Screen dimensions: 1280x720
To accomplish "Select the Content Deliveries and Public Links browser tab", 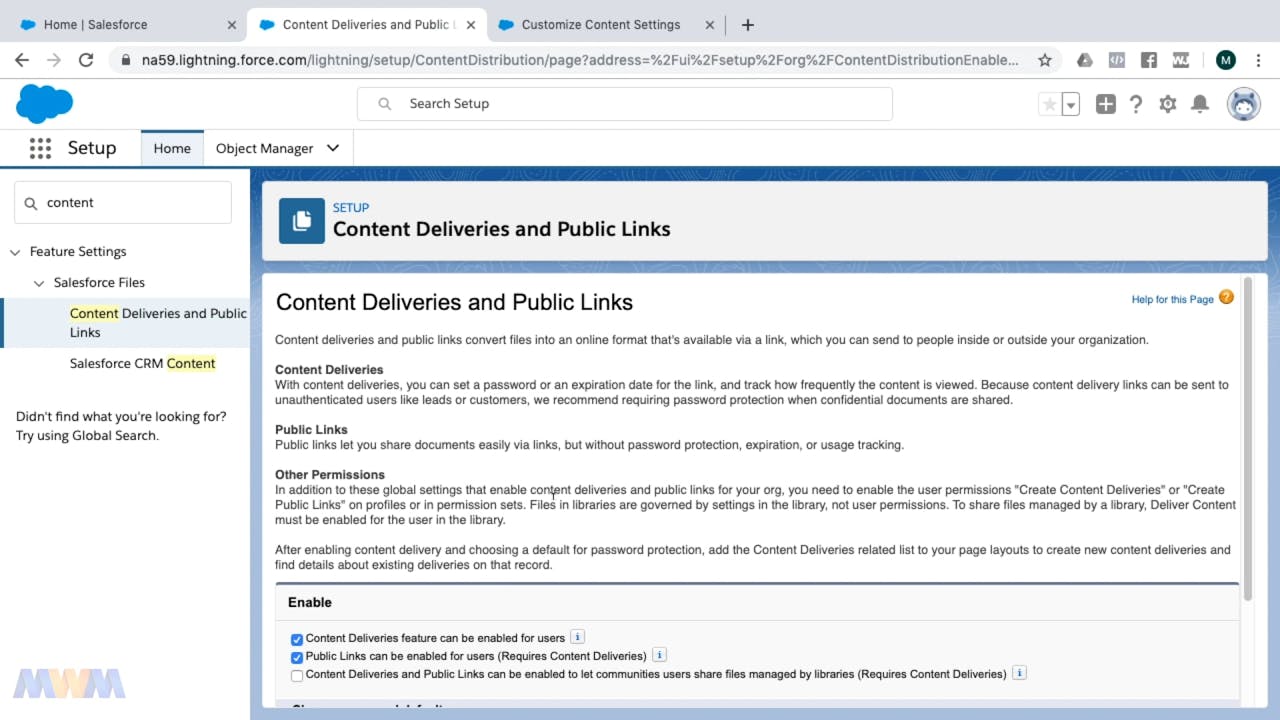I will click(x=366, y=25).
